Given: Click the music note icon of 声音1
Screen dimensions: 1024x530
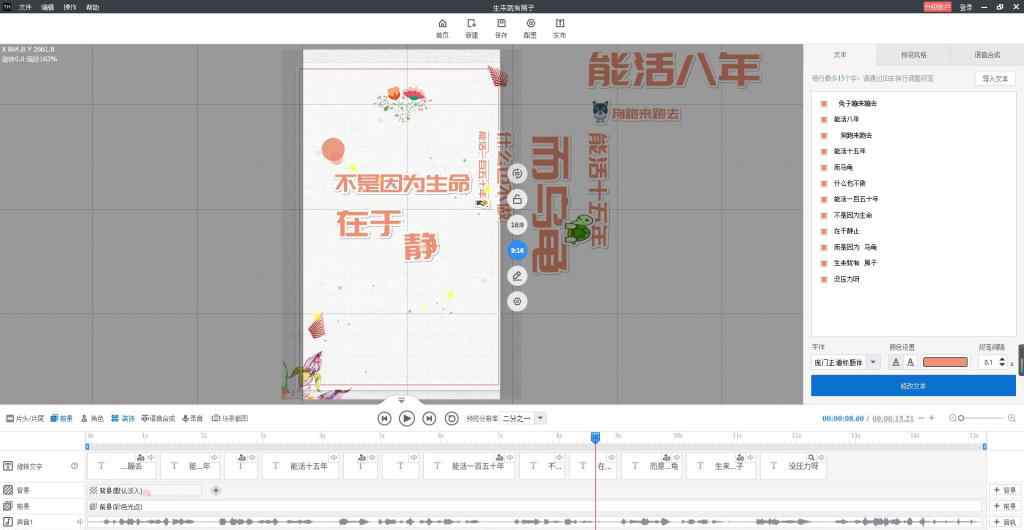Looking at the screenshot, I should click(x=8, y=522).
